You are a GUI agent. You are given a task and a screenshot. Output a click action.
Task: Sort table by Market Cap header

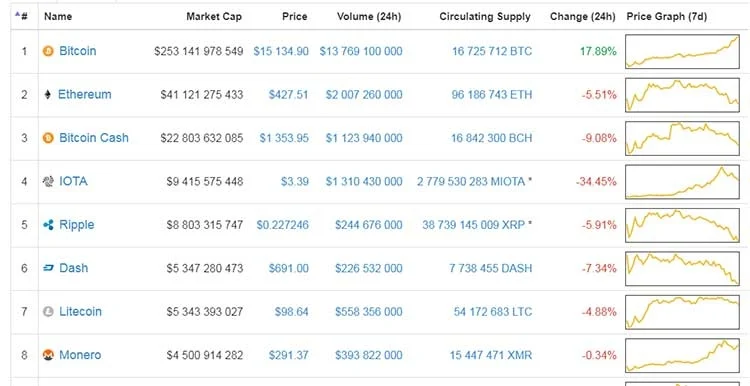214,16
